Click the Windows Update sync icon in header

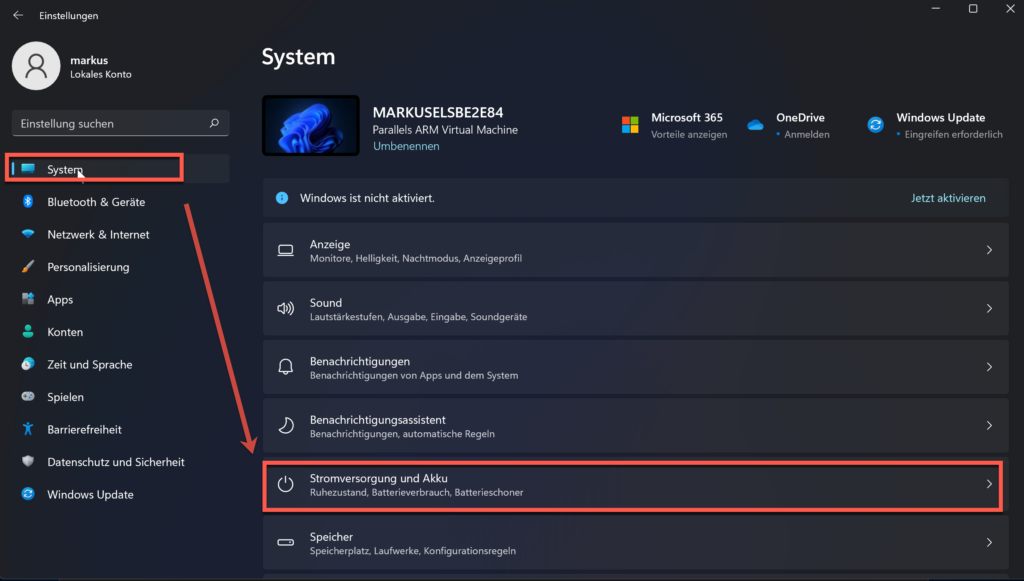(x=876, y=125)
